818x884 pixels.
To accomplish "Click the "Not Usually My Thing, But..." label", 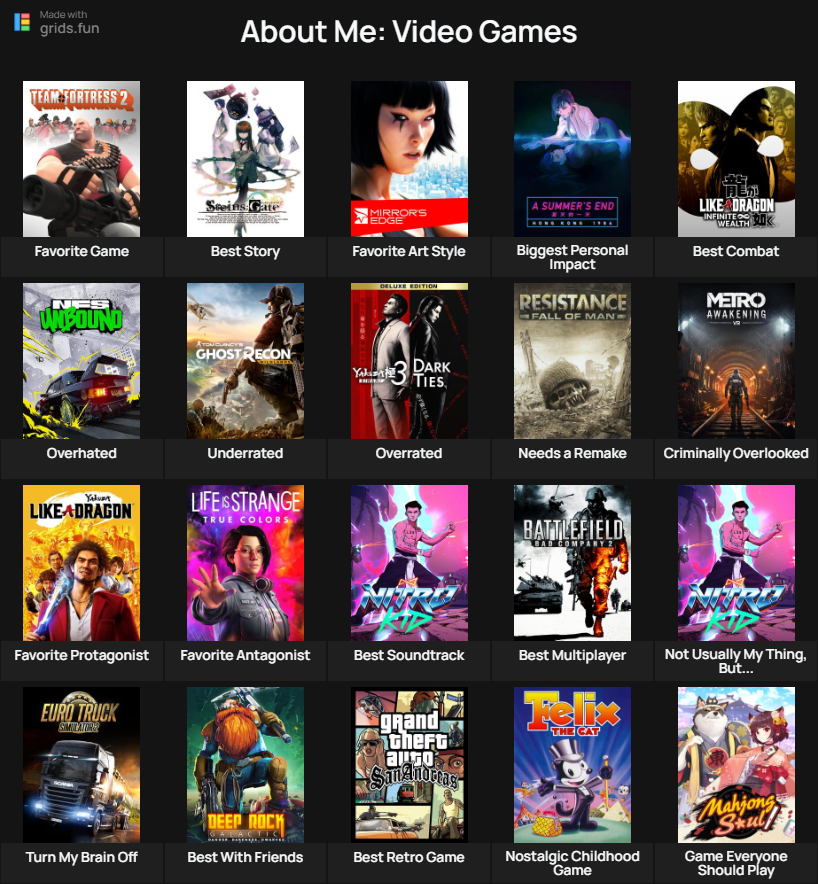I will [x=736, y=661].
